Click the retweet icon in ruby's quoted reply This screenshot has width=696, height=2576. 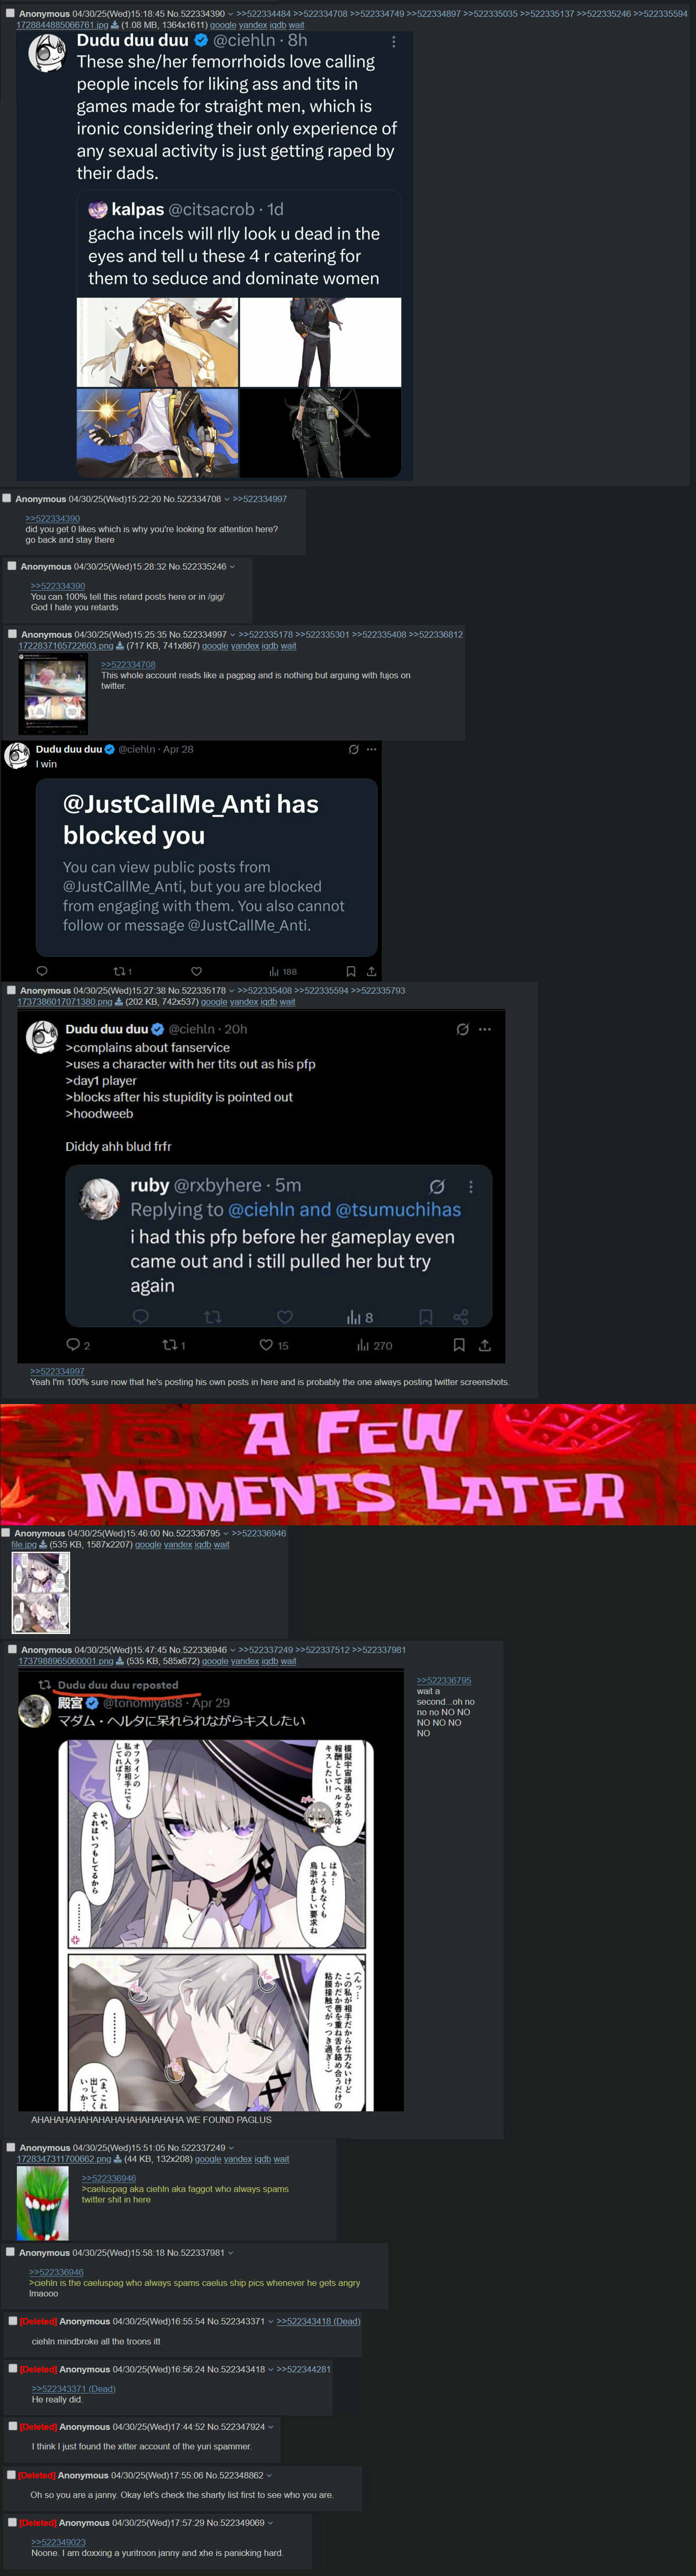click(212, 1317)
